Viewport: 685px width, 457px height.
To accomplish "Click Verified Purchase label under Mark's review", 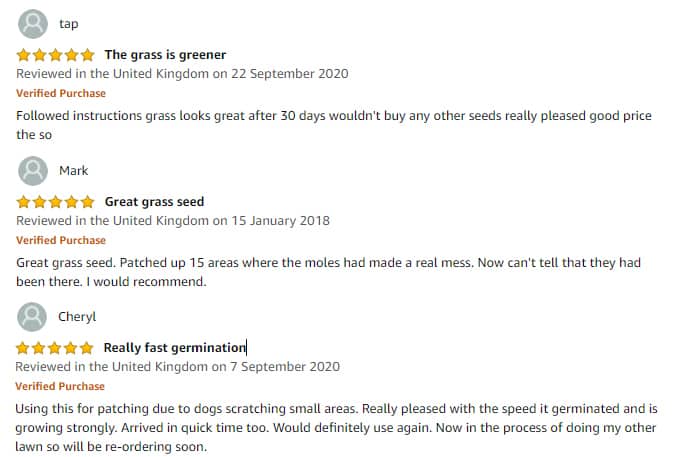I will click(x=61, y=240).
